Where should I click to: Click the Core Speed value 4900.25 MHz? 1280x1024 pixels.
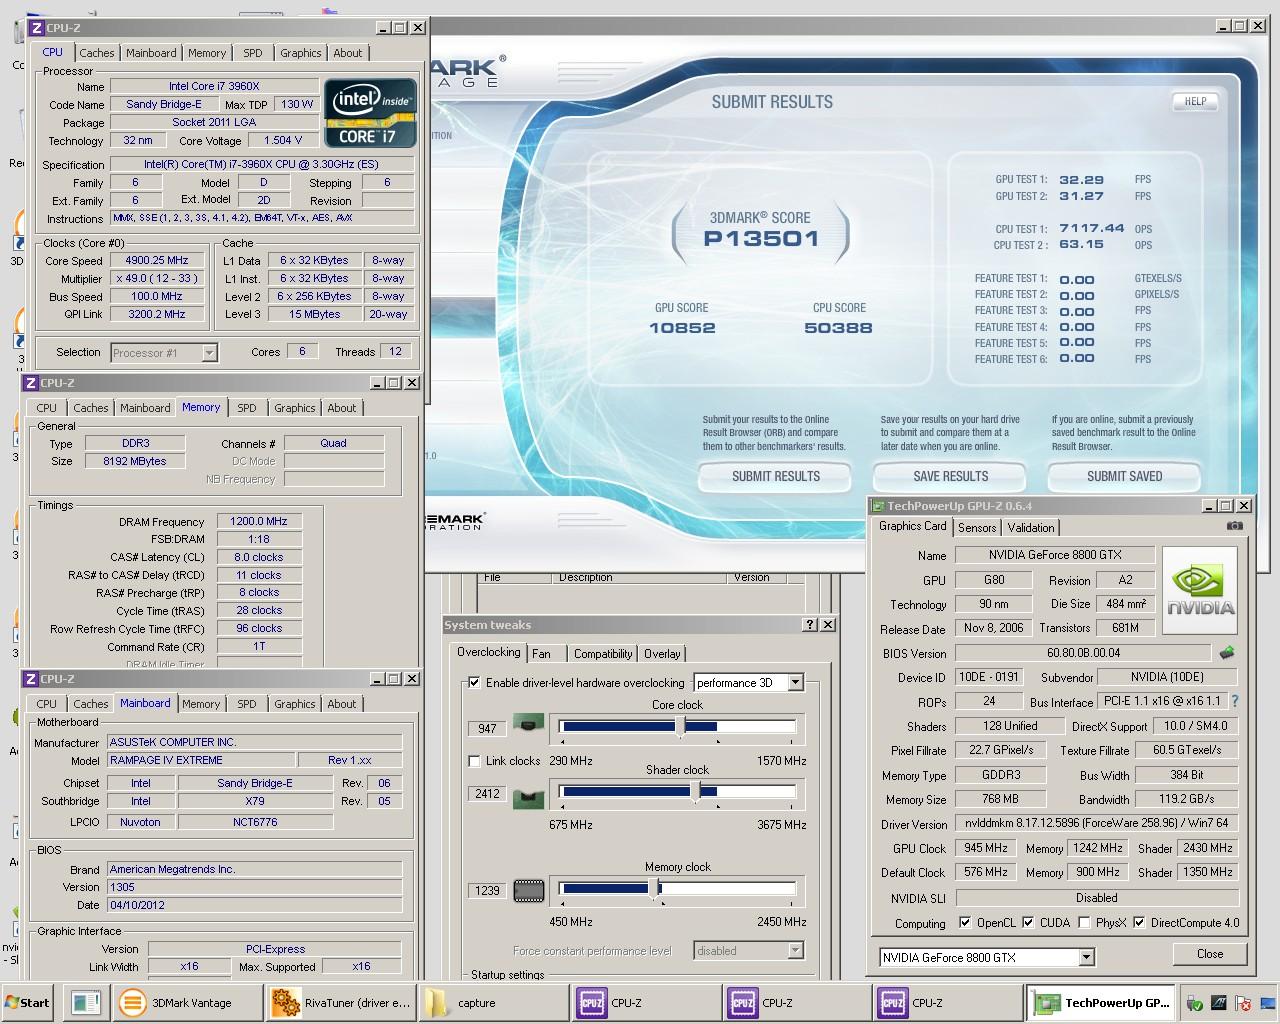[157, 261]
